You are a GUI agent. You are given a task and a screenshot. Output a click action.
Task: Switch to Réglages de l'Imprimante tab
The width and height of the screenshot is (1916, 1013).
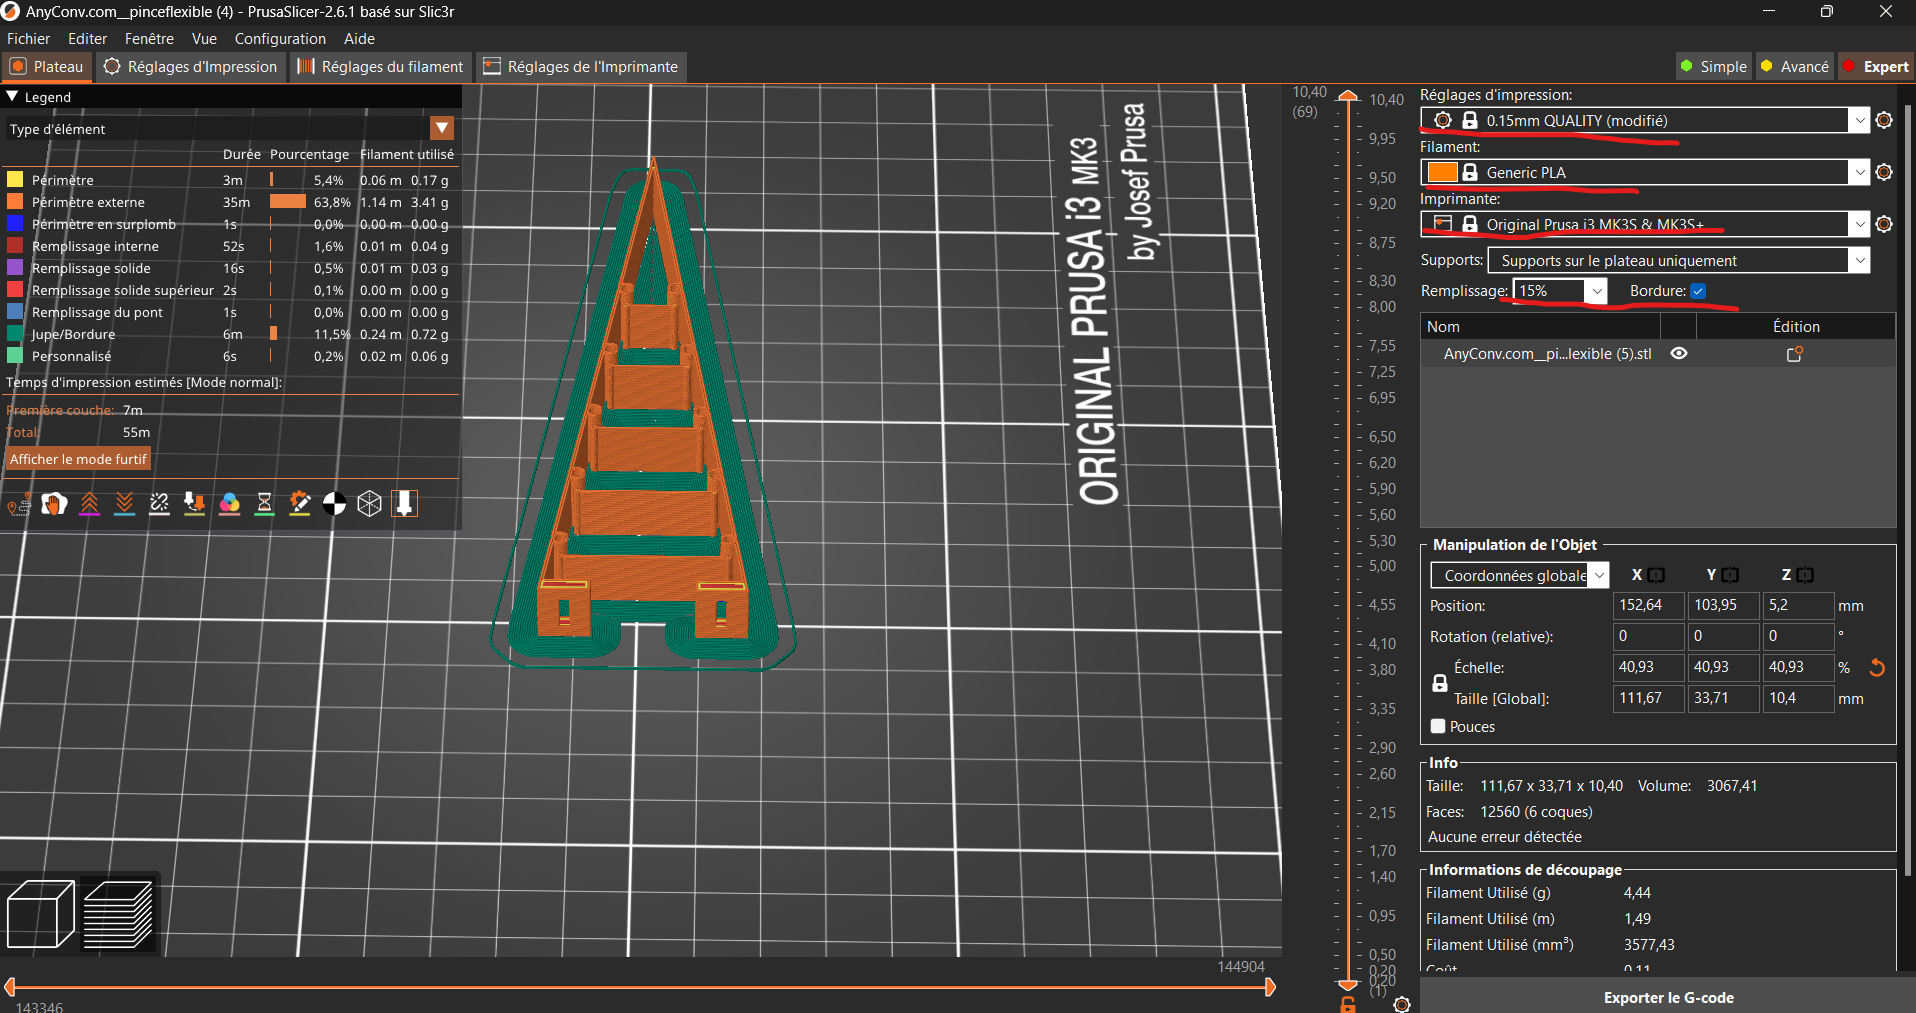point(581,66)
